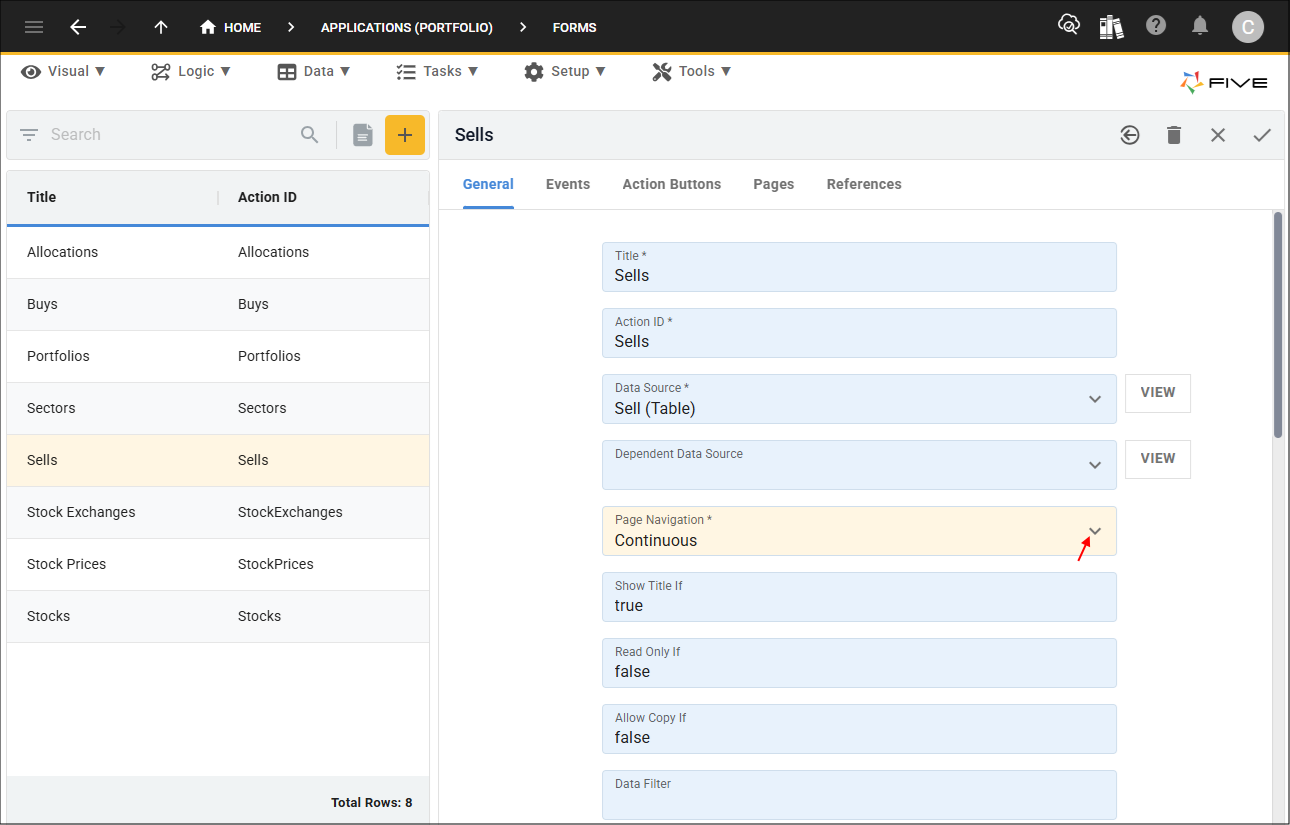Go up one level with up arrow
The width and height of the screenshot is (1290, 825).
(x=161, y=27)
